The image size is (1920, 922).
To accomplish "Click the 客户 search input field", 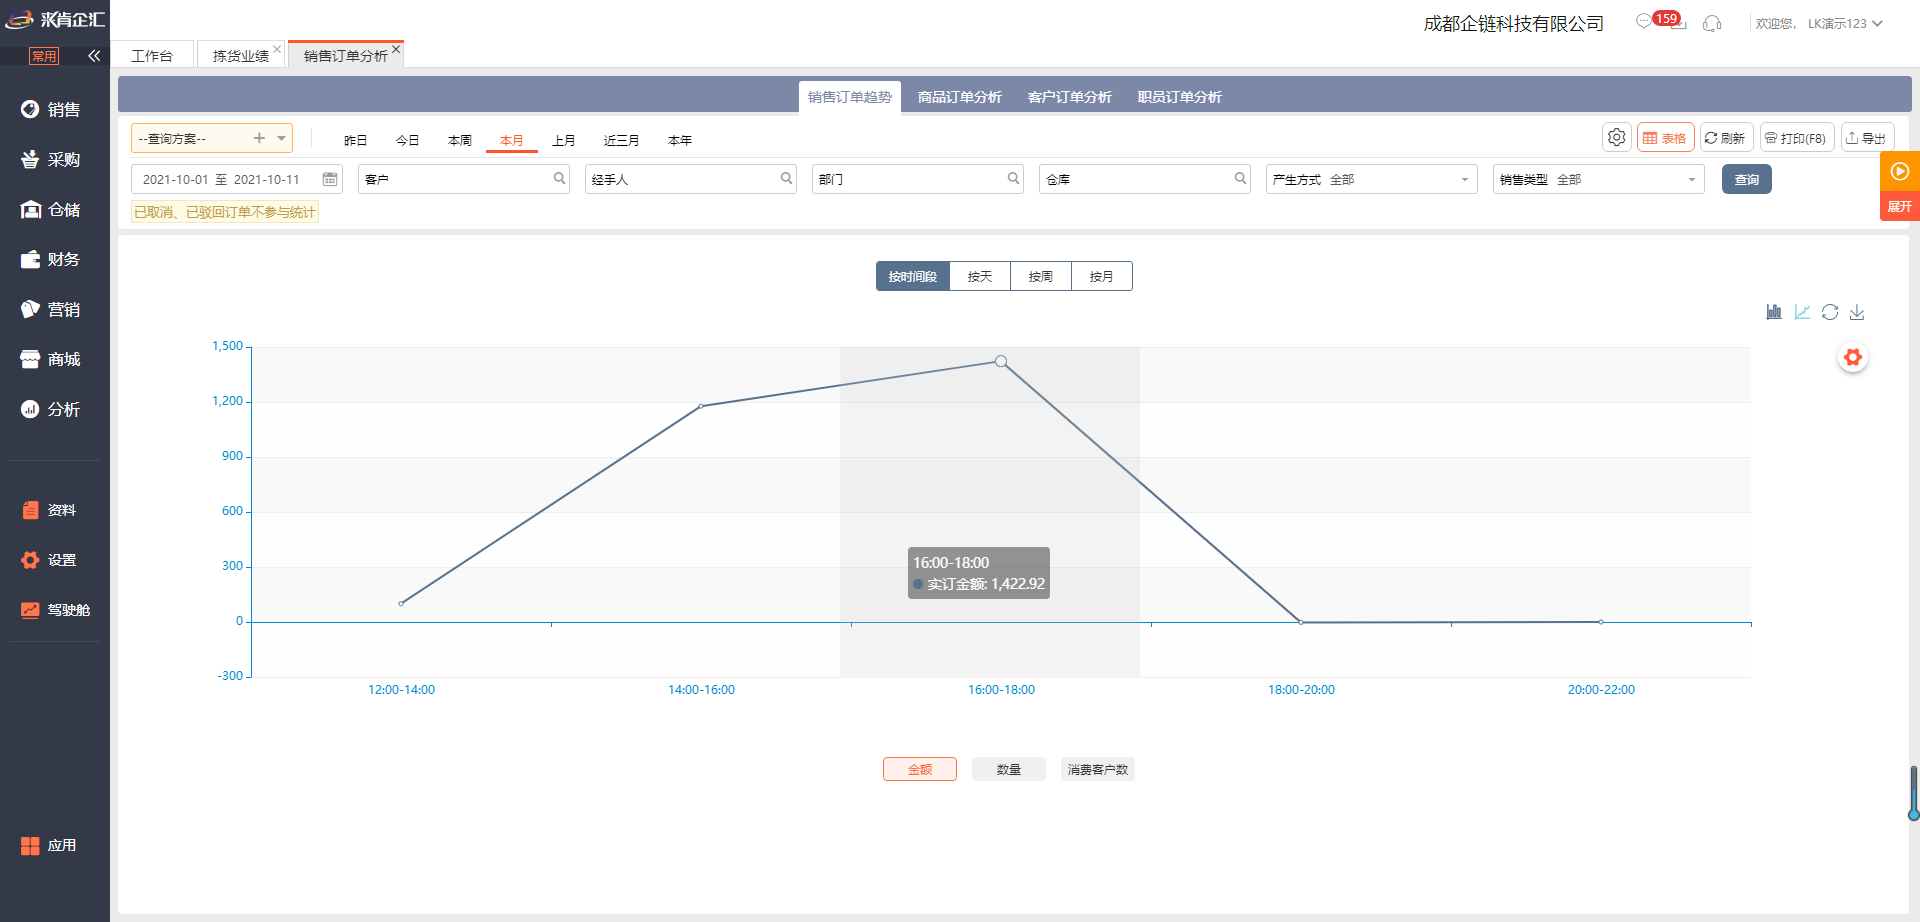I will click(455, 179).
